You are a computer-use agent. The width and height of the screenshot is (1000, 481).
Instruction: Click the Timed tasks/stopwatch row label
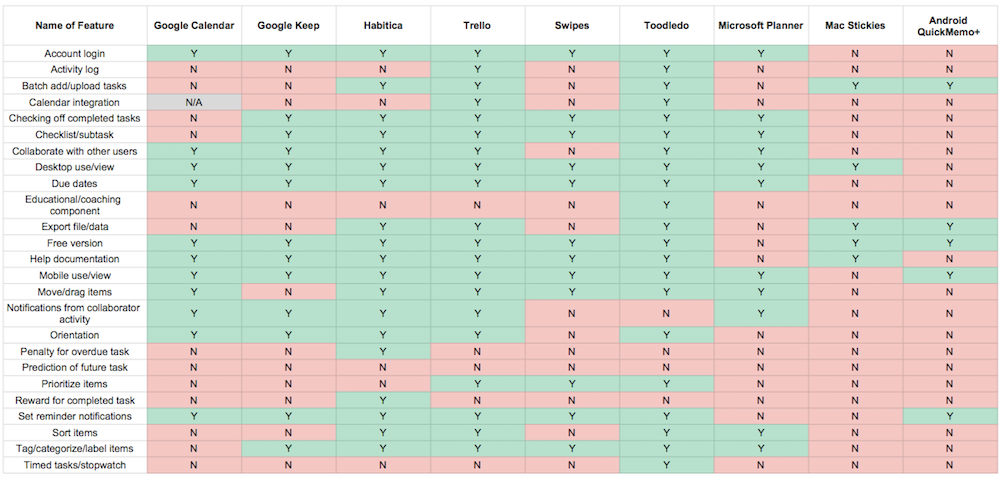[75, 465]
